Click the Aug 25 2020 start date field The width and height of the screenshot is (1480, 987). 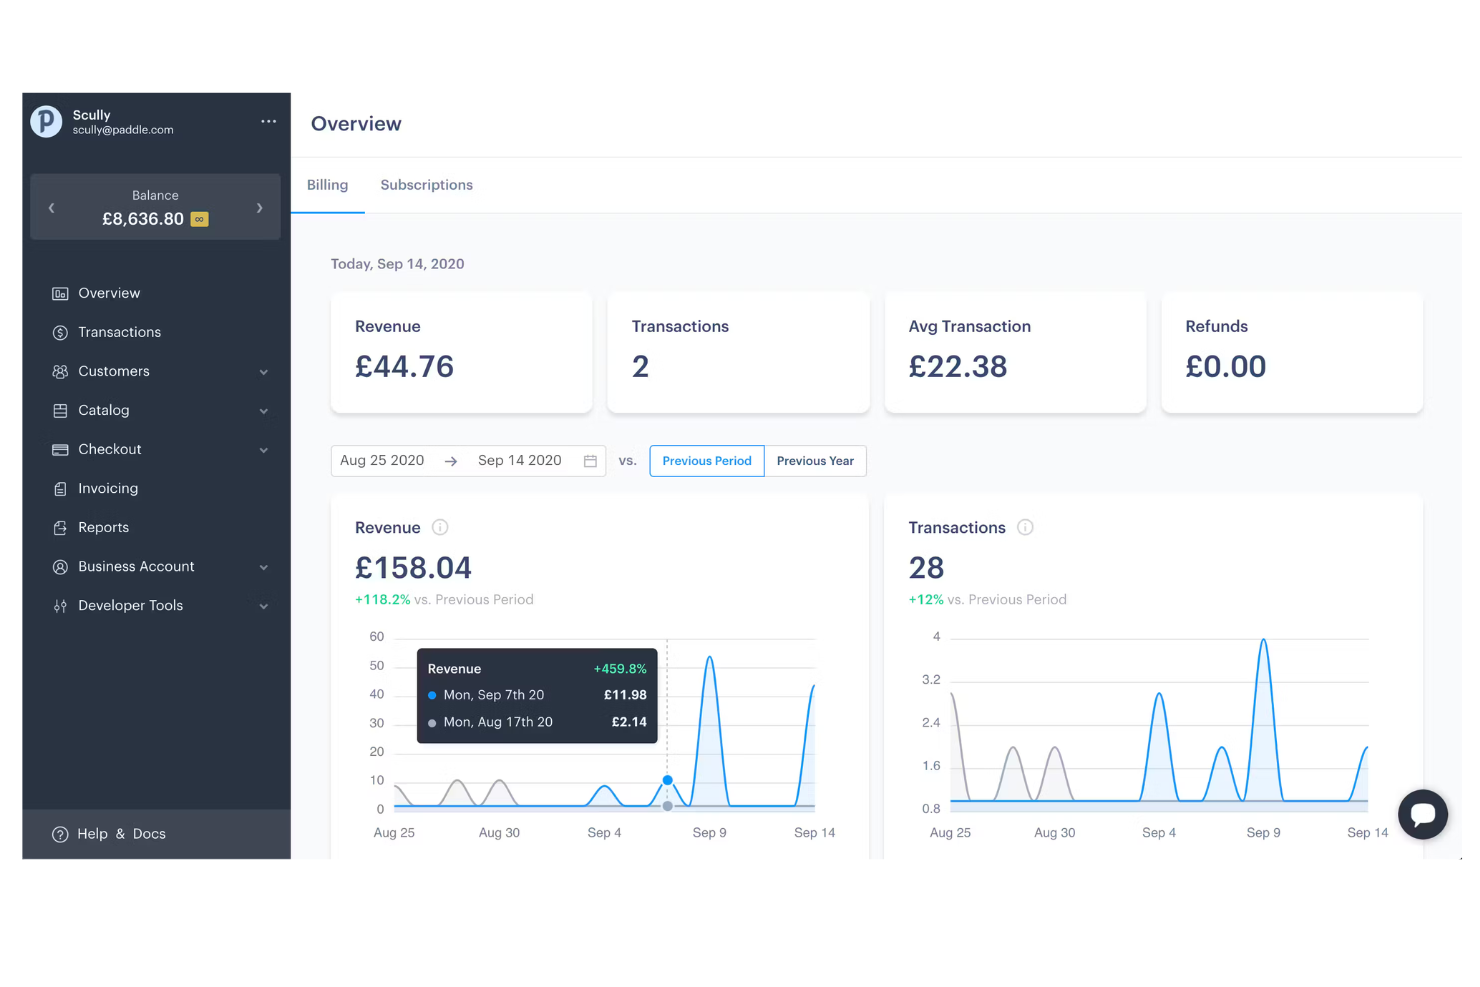tap(382, 460)
